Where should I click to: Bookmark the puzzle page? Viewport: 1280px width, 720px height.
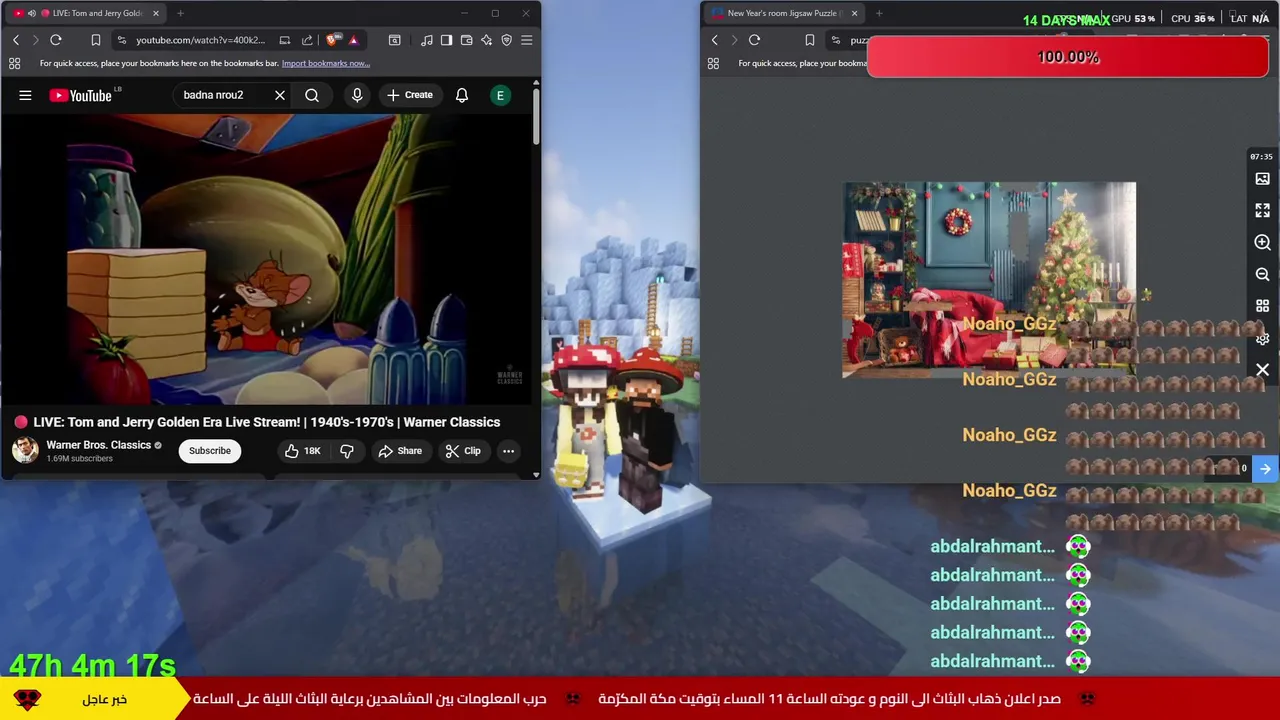click(809, 40)
